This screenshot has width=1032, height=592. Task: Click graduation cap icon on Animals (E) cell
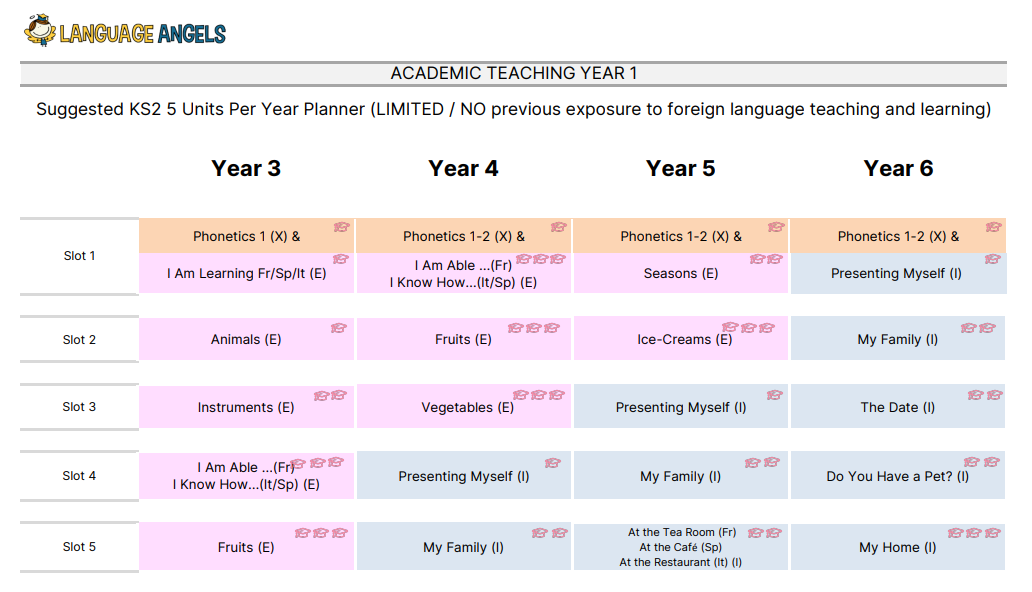(x=338, y=327)
